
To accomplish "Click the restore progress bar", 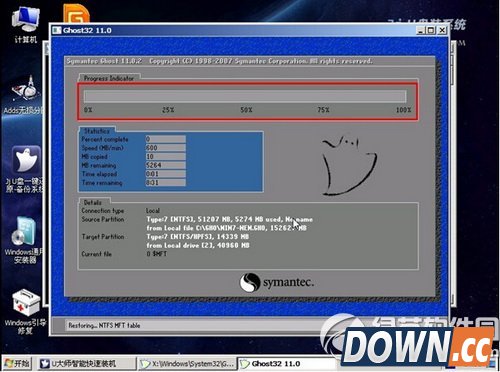I will [245, 96].
